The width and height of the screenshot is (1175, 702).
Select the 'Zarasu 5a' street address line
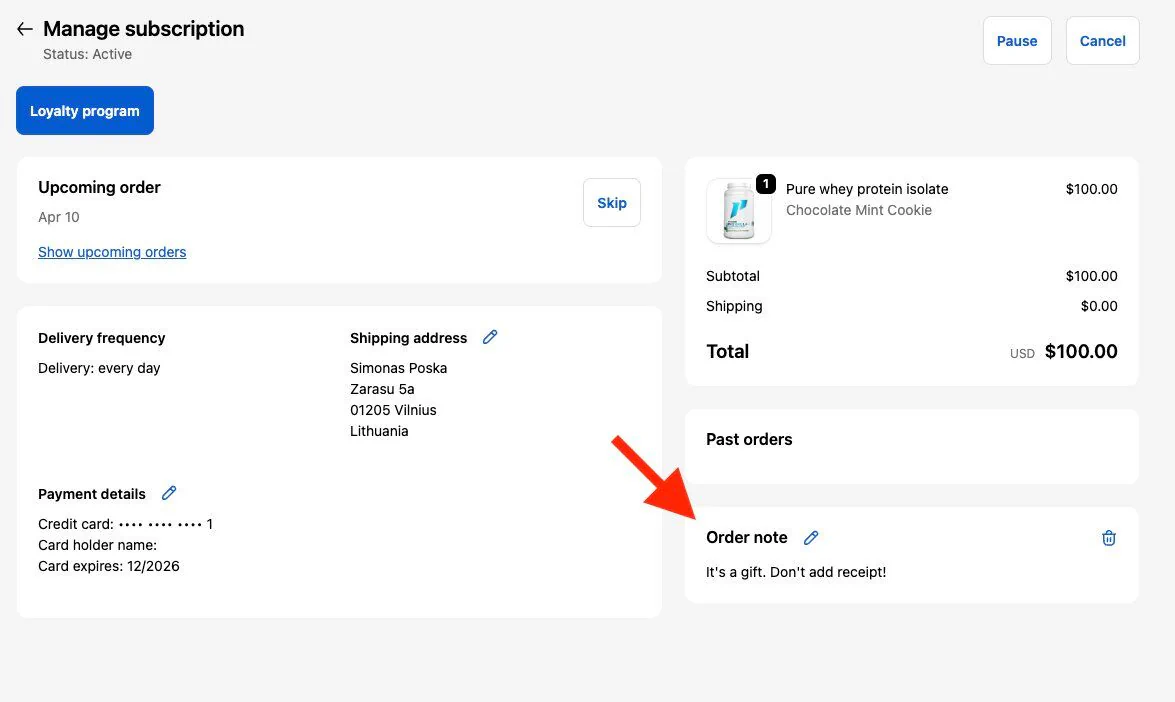382,389
